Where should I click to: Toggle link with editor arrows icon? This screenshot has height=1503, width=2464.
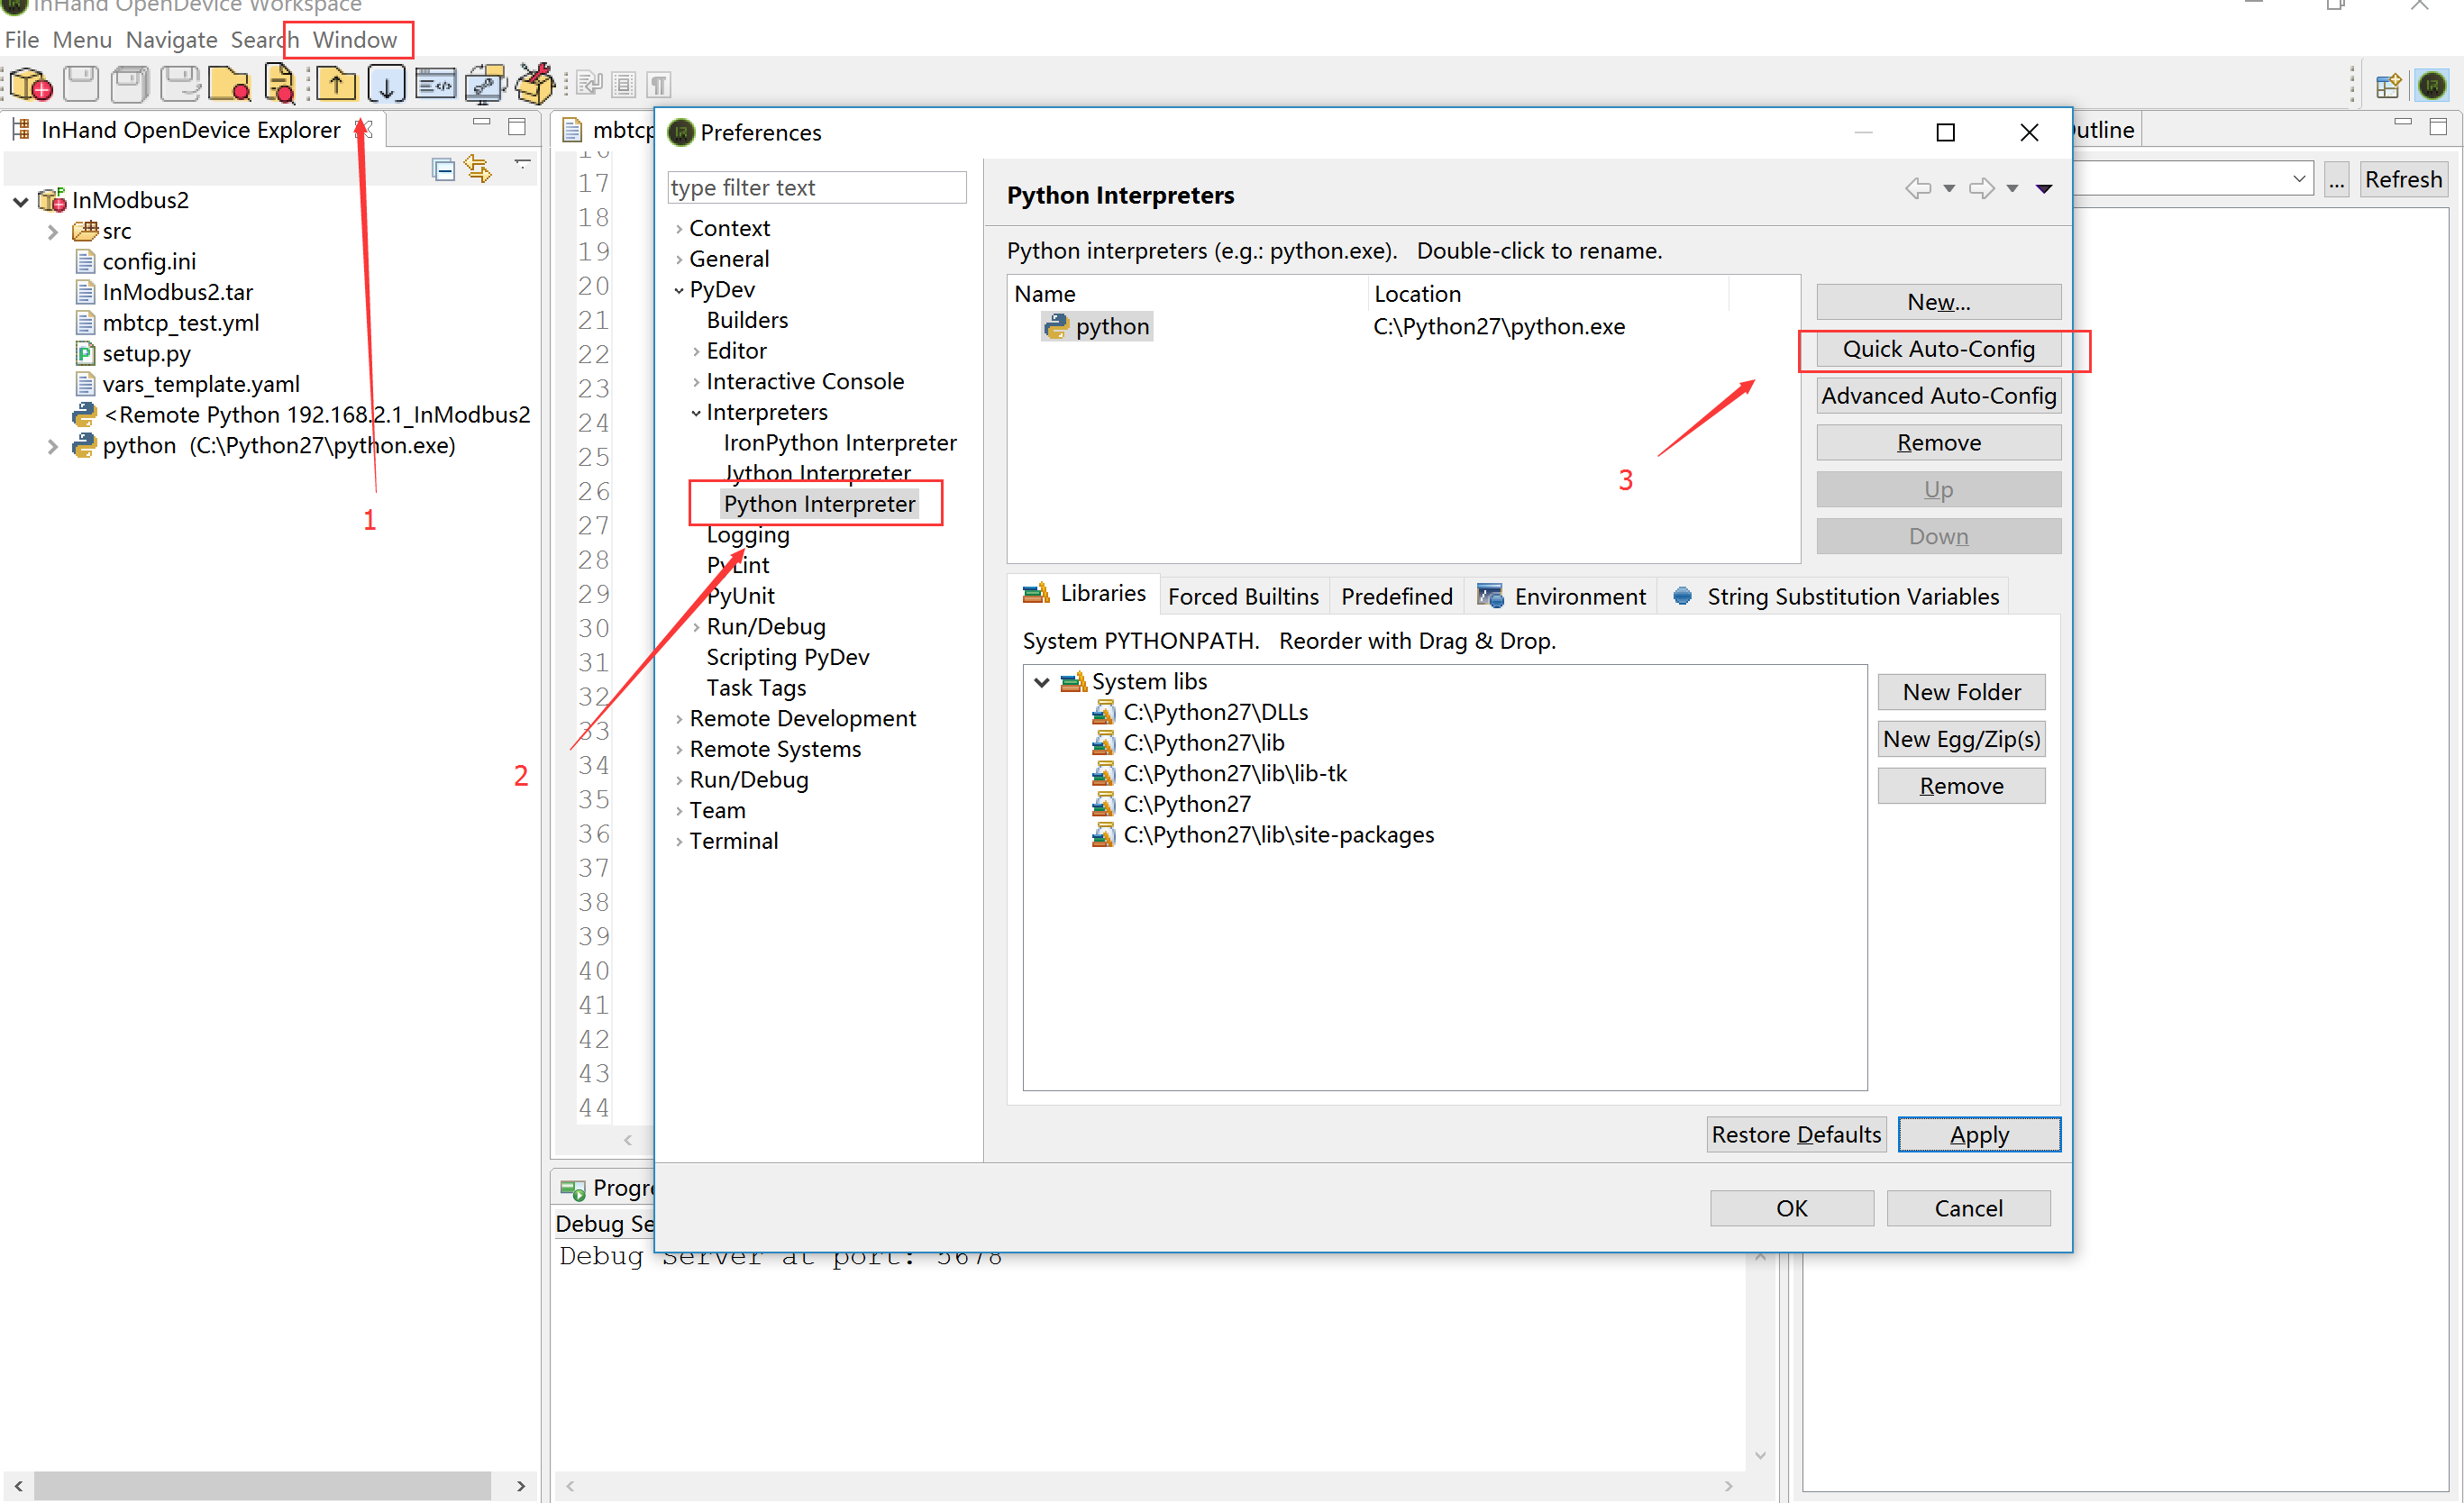478,170
